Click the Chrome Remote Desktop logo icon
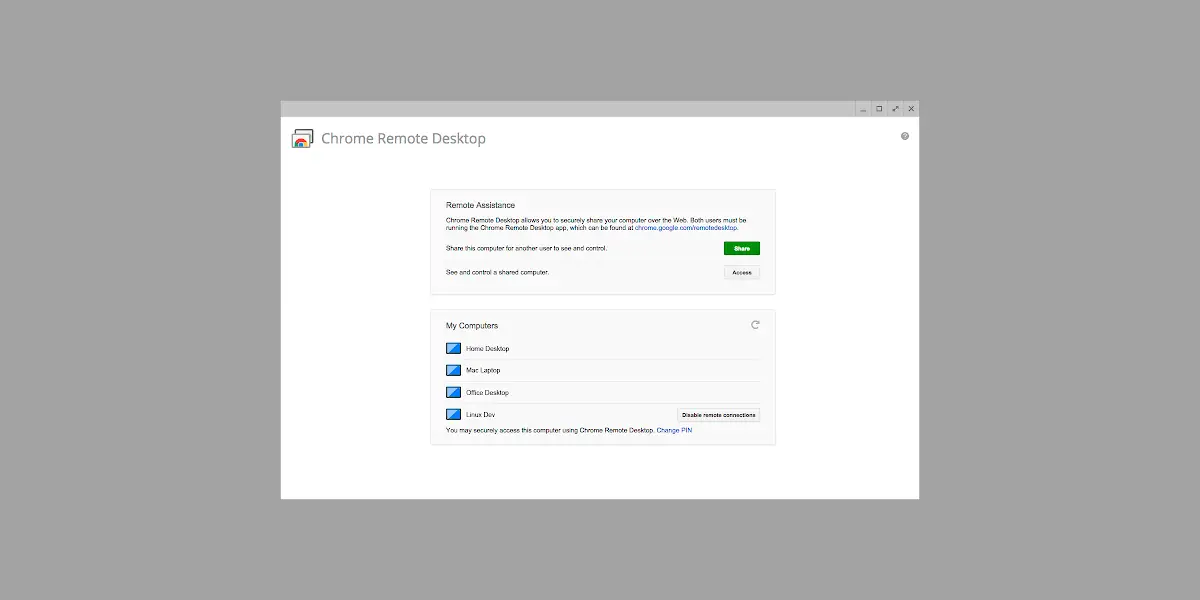This screenshot has width=1200, height=600. tap(302, 139)
